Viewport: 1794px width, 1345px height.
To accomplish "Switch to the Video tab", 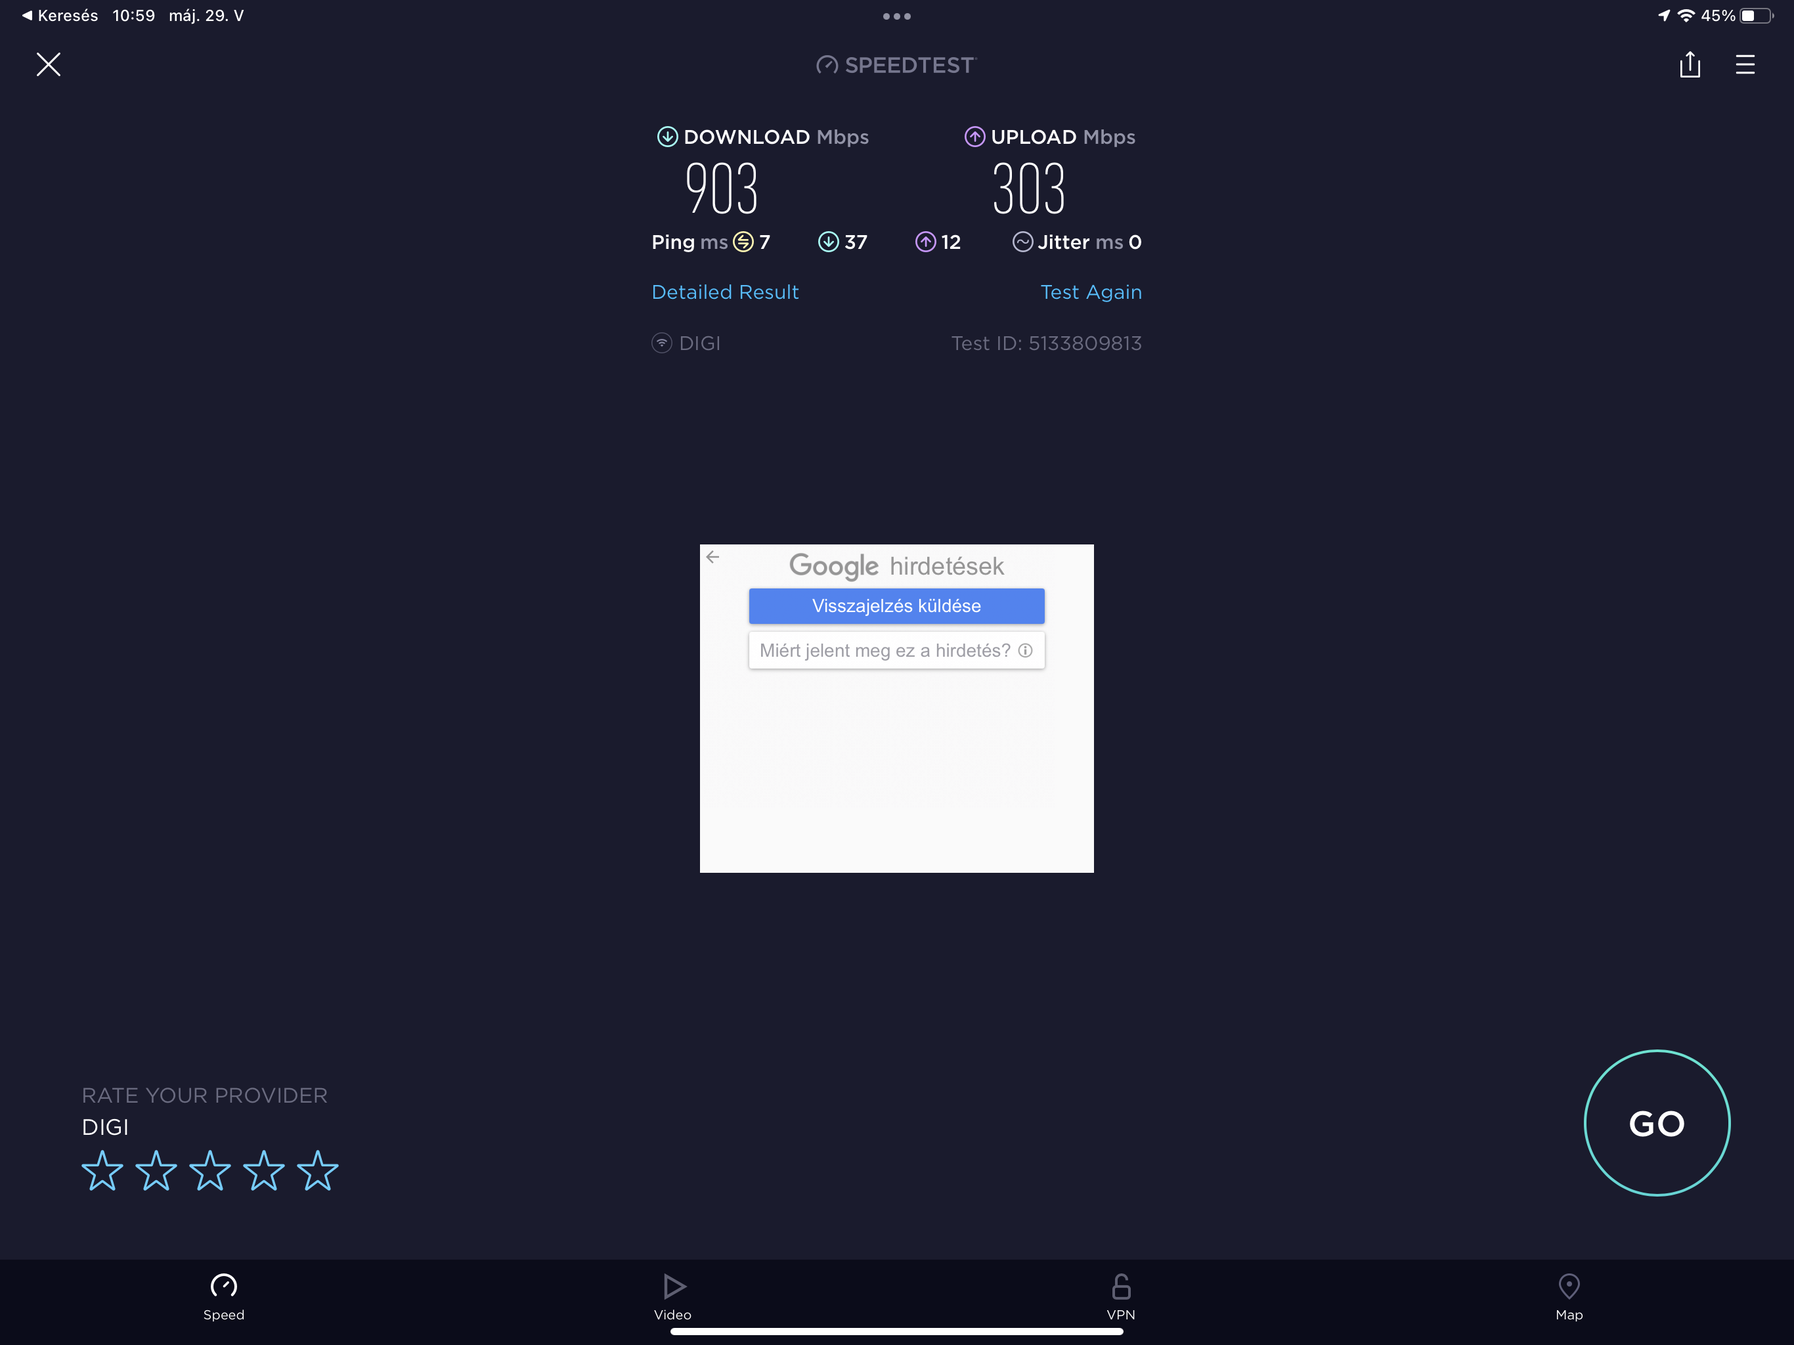I will coord(673,1297).
